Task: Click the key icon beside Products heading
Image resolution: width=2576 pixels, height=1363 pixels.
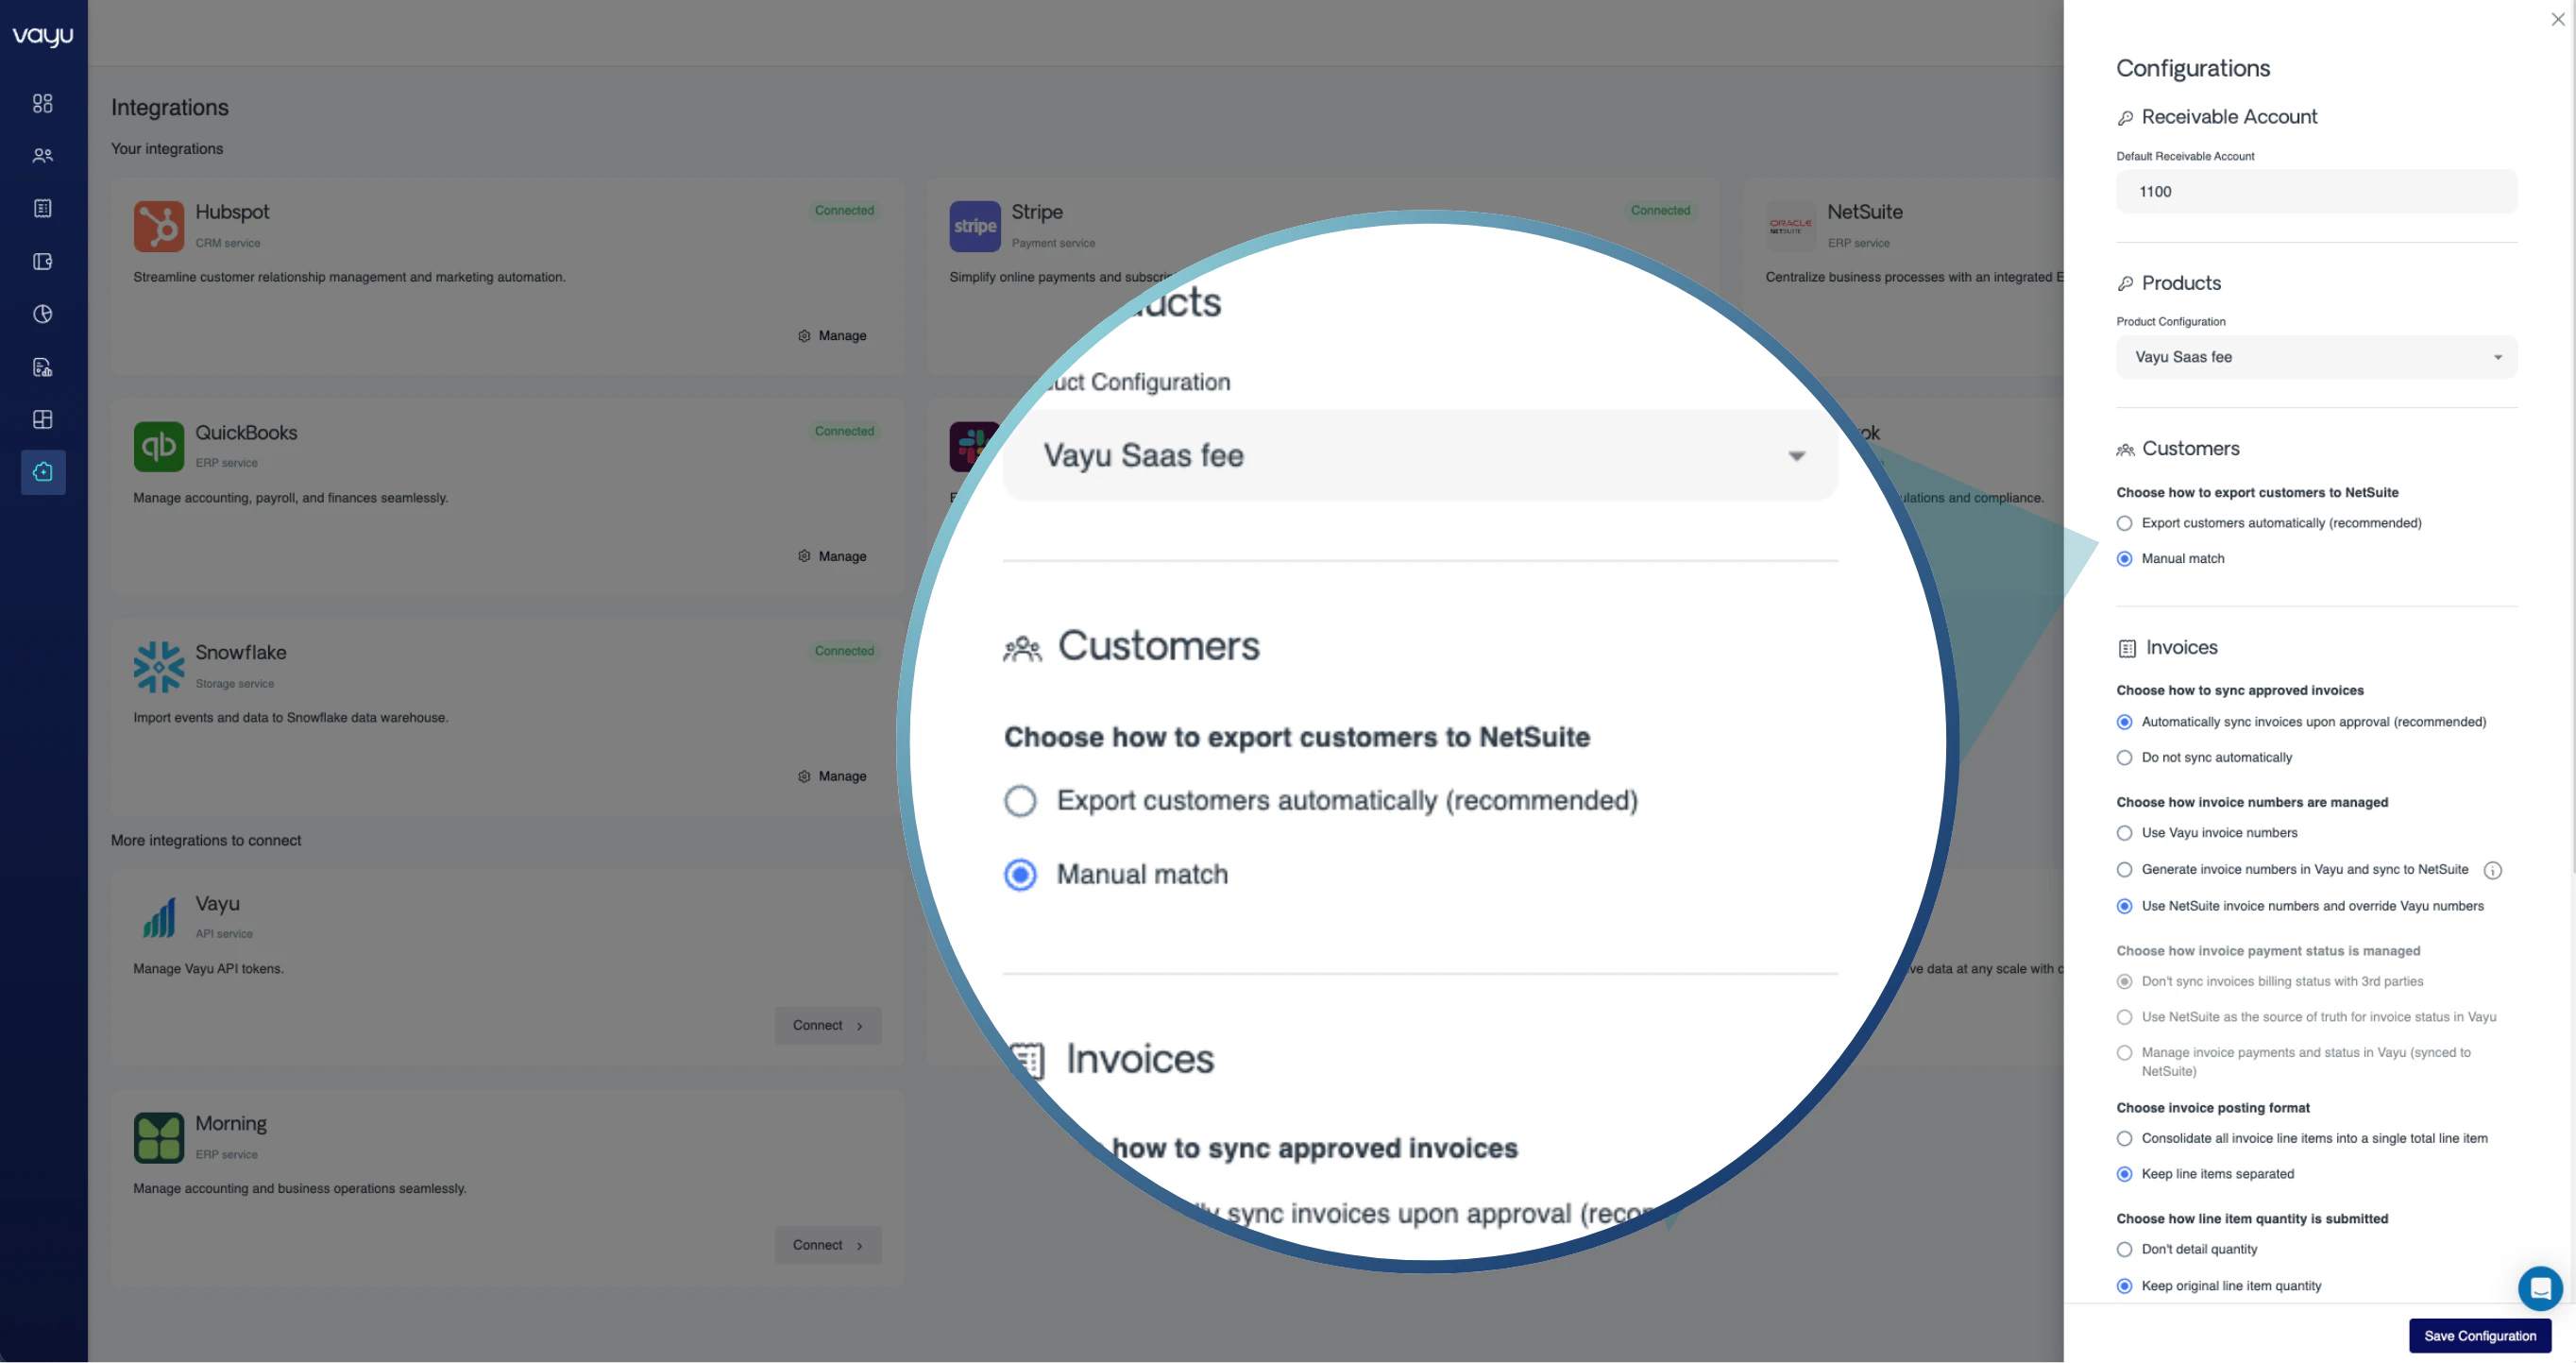Action: 2126,284
